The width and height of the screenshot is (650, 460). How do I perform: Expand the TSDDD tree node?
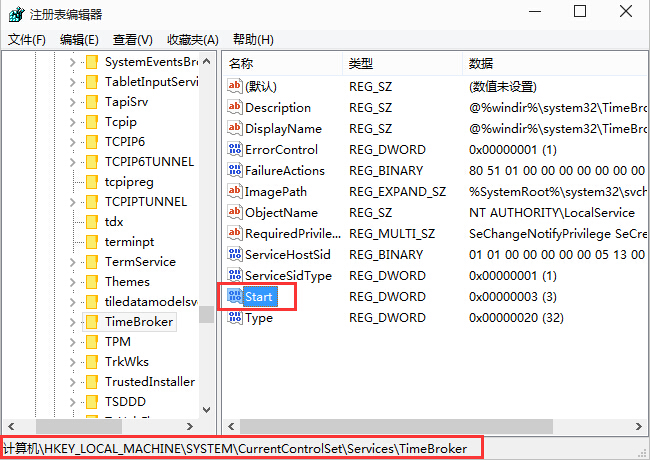point(73,402)
